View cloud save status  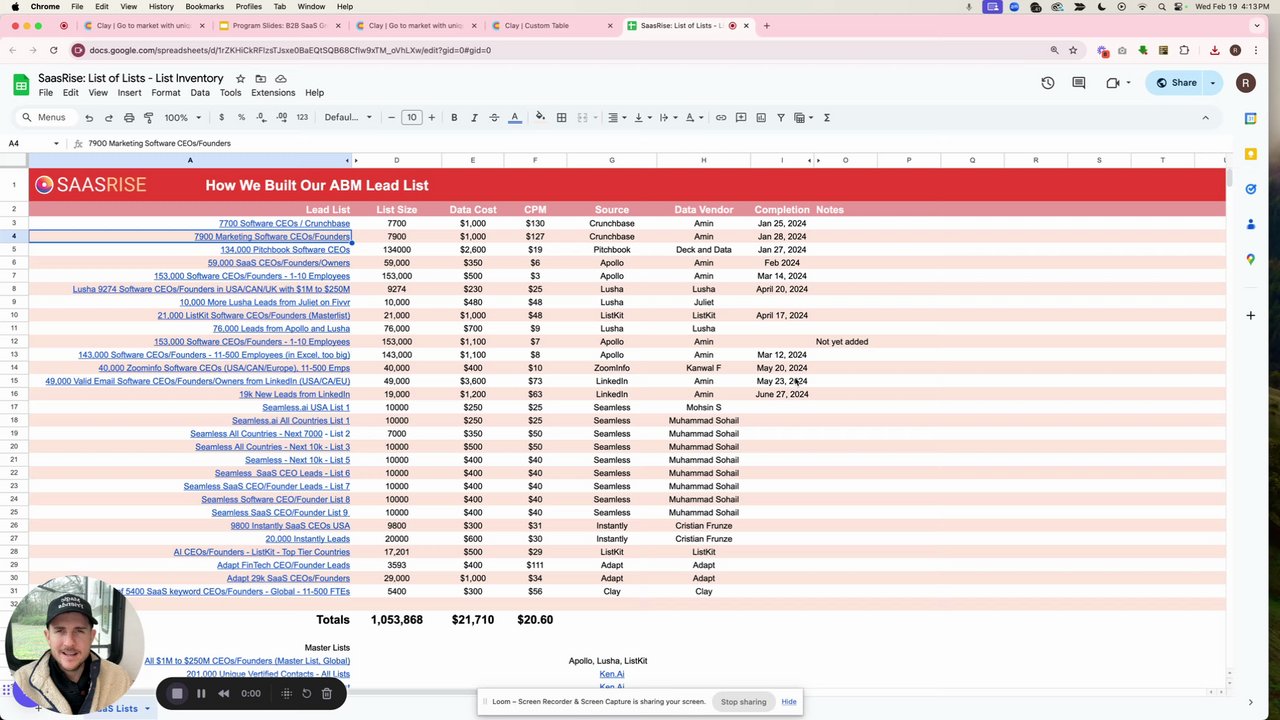[281, 78]
